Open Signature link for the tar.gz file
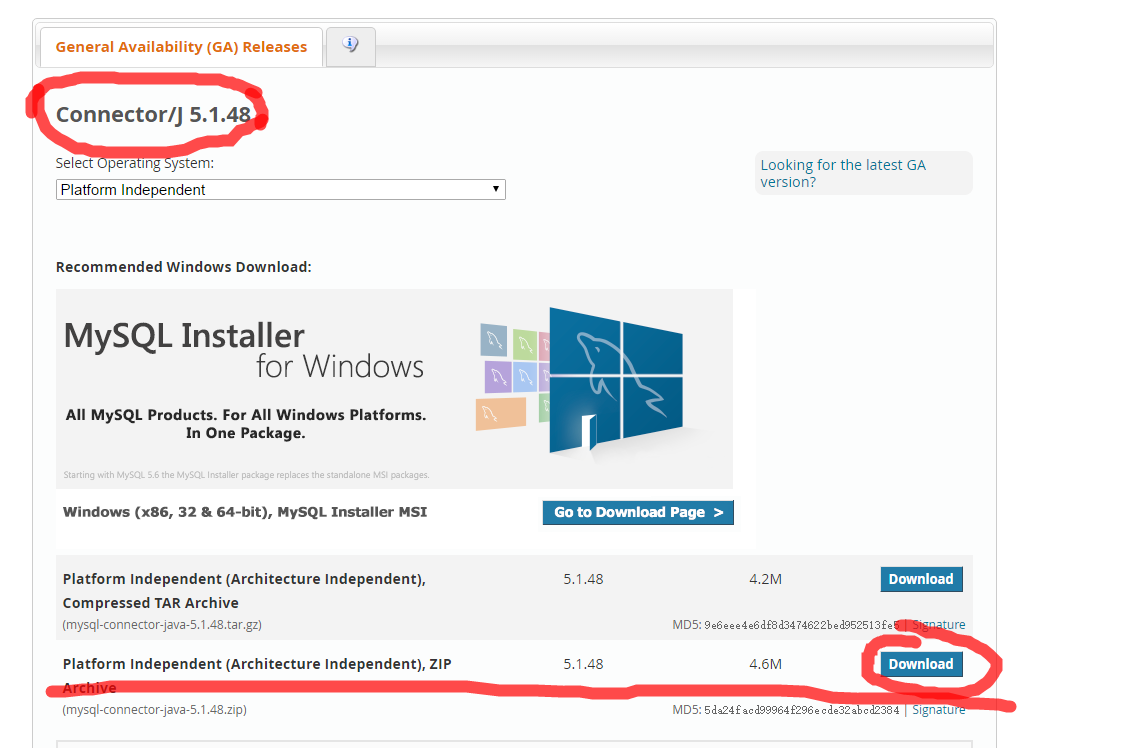 pos(938,625)
